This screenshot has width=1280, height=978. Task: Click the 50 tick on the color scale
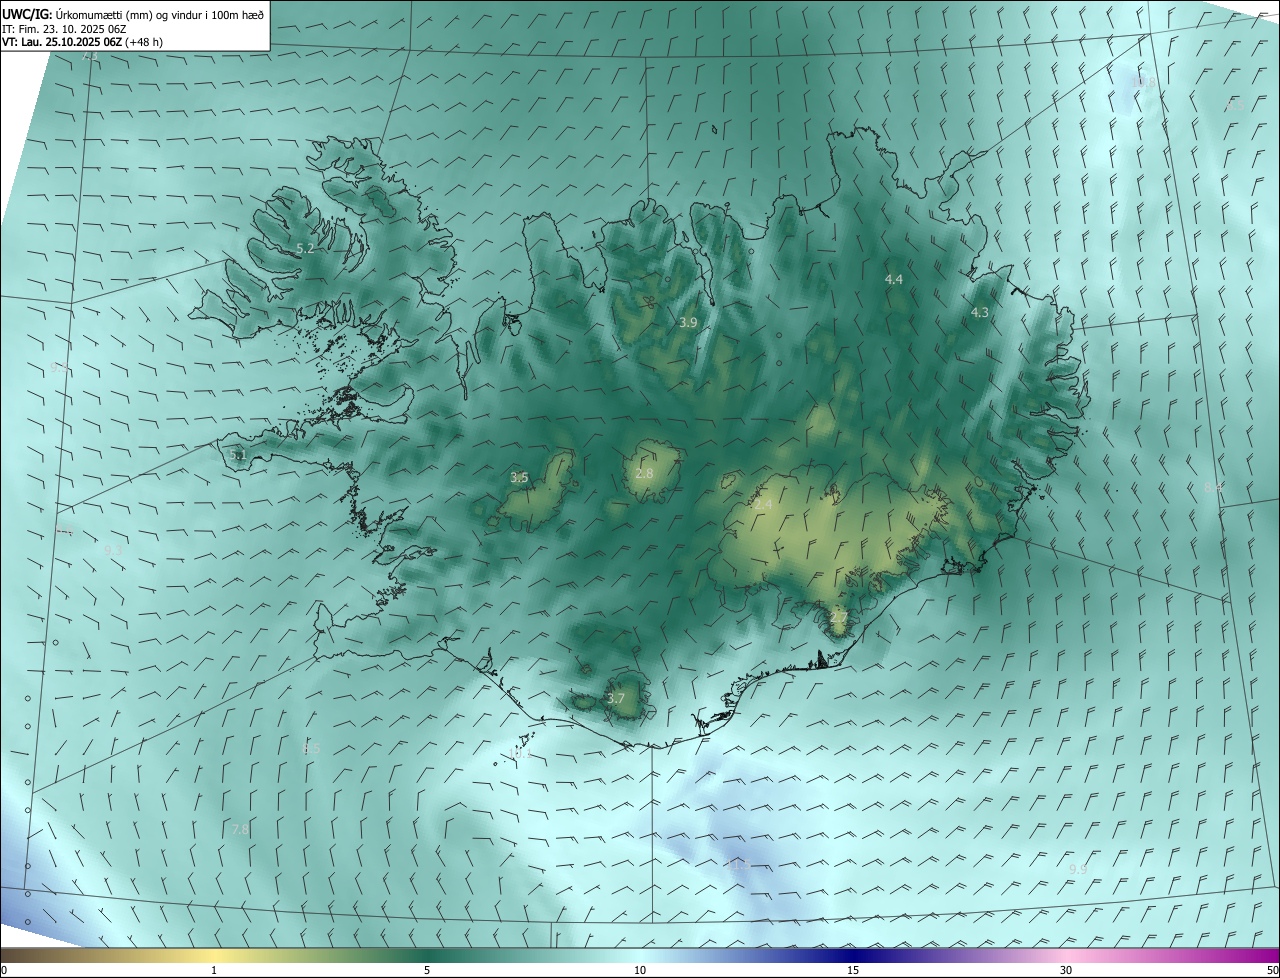point(1272,970)
